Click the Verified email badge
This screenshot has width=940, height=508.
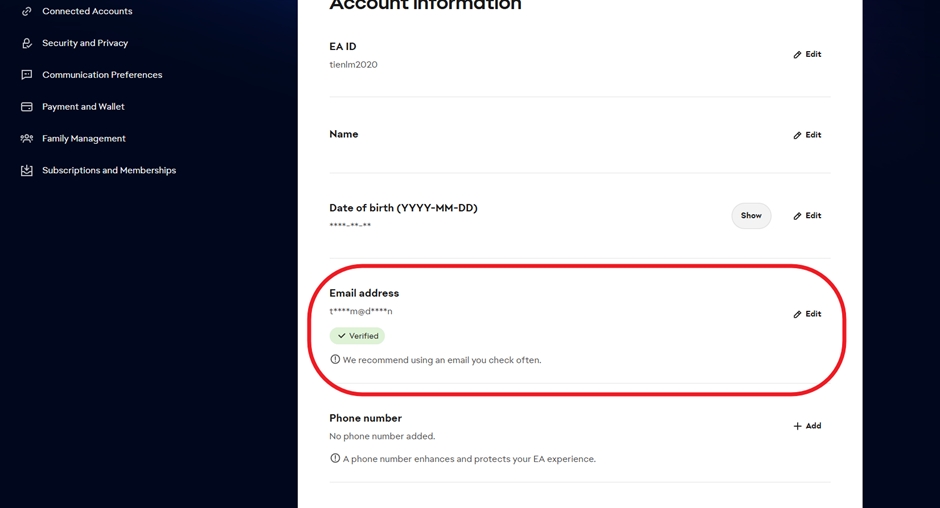(357, 336)
